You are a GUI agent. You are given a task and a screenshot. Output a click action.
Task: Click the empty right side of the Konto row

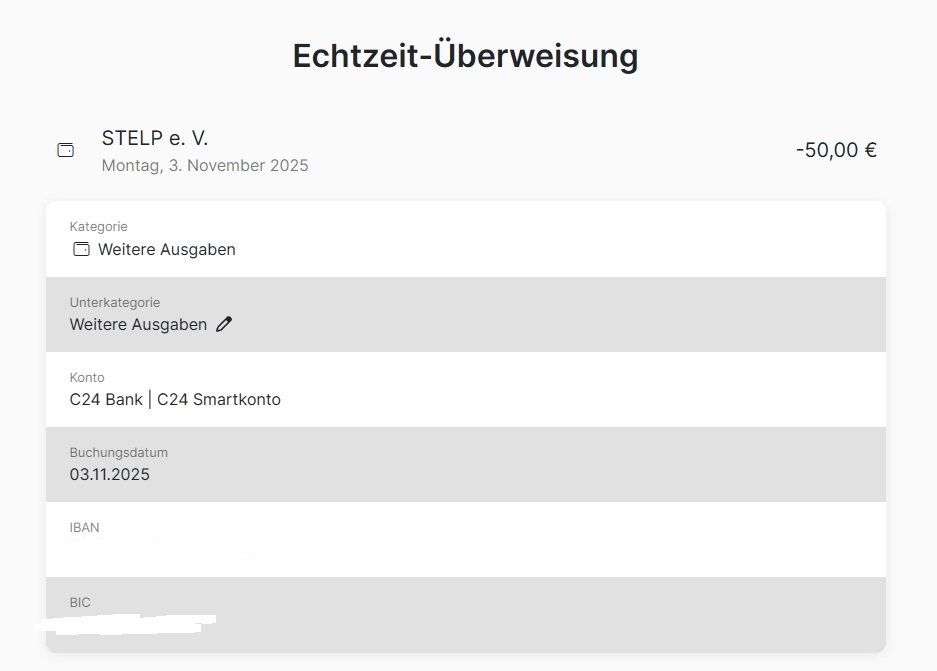(650, 390)
